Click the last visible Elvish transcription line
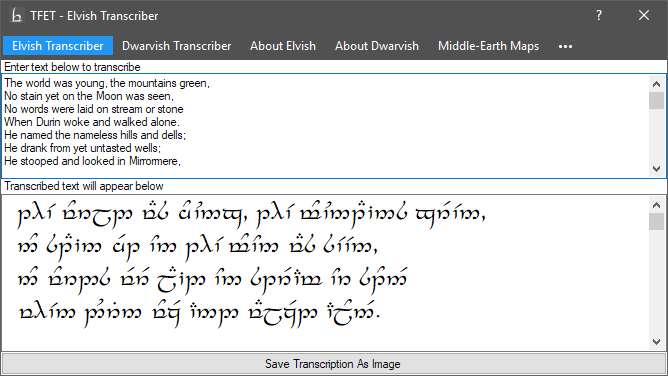This screenshot has width=668, height=376. (199, 313)
